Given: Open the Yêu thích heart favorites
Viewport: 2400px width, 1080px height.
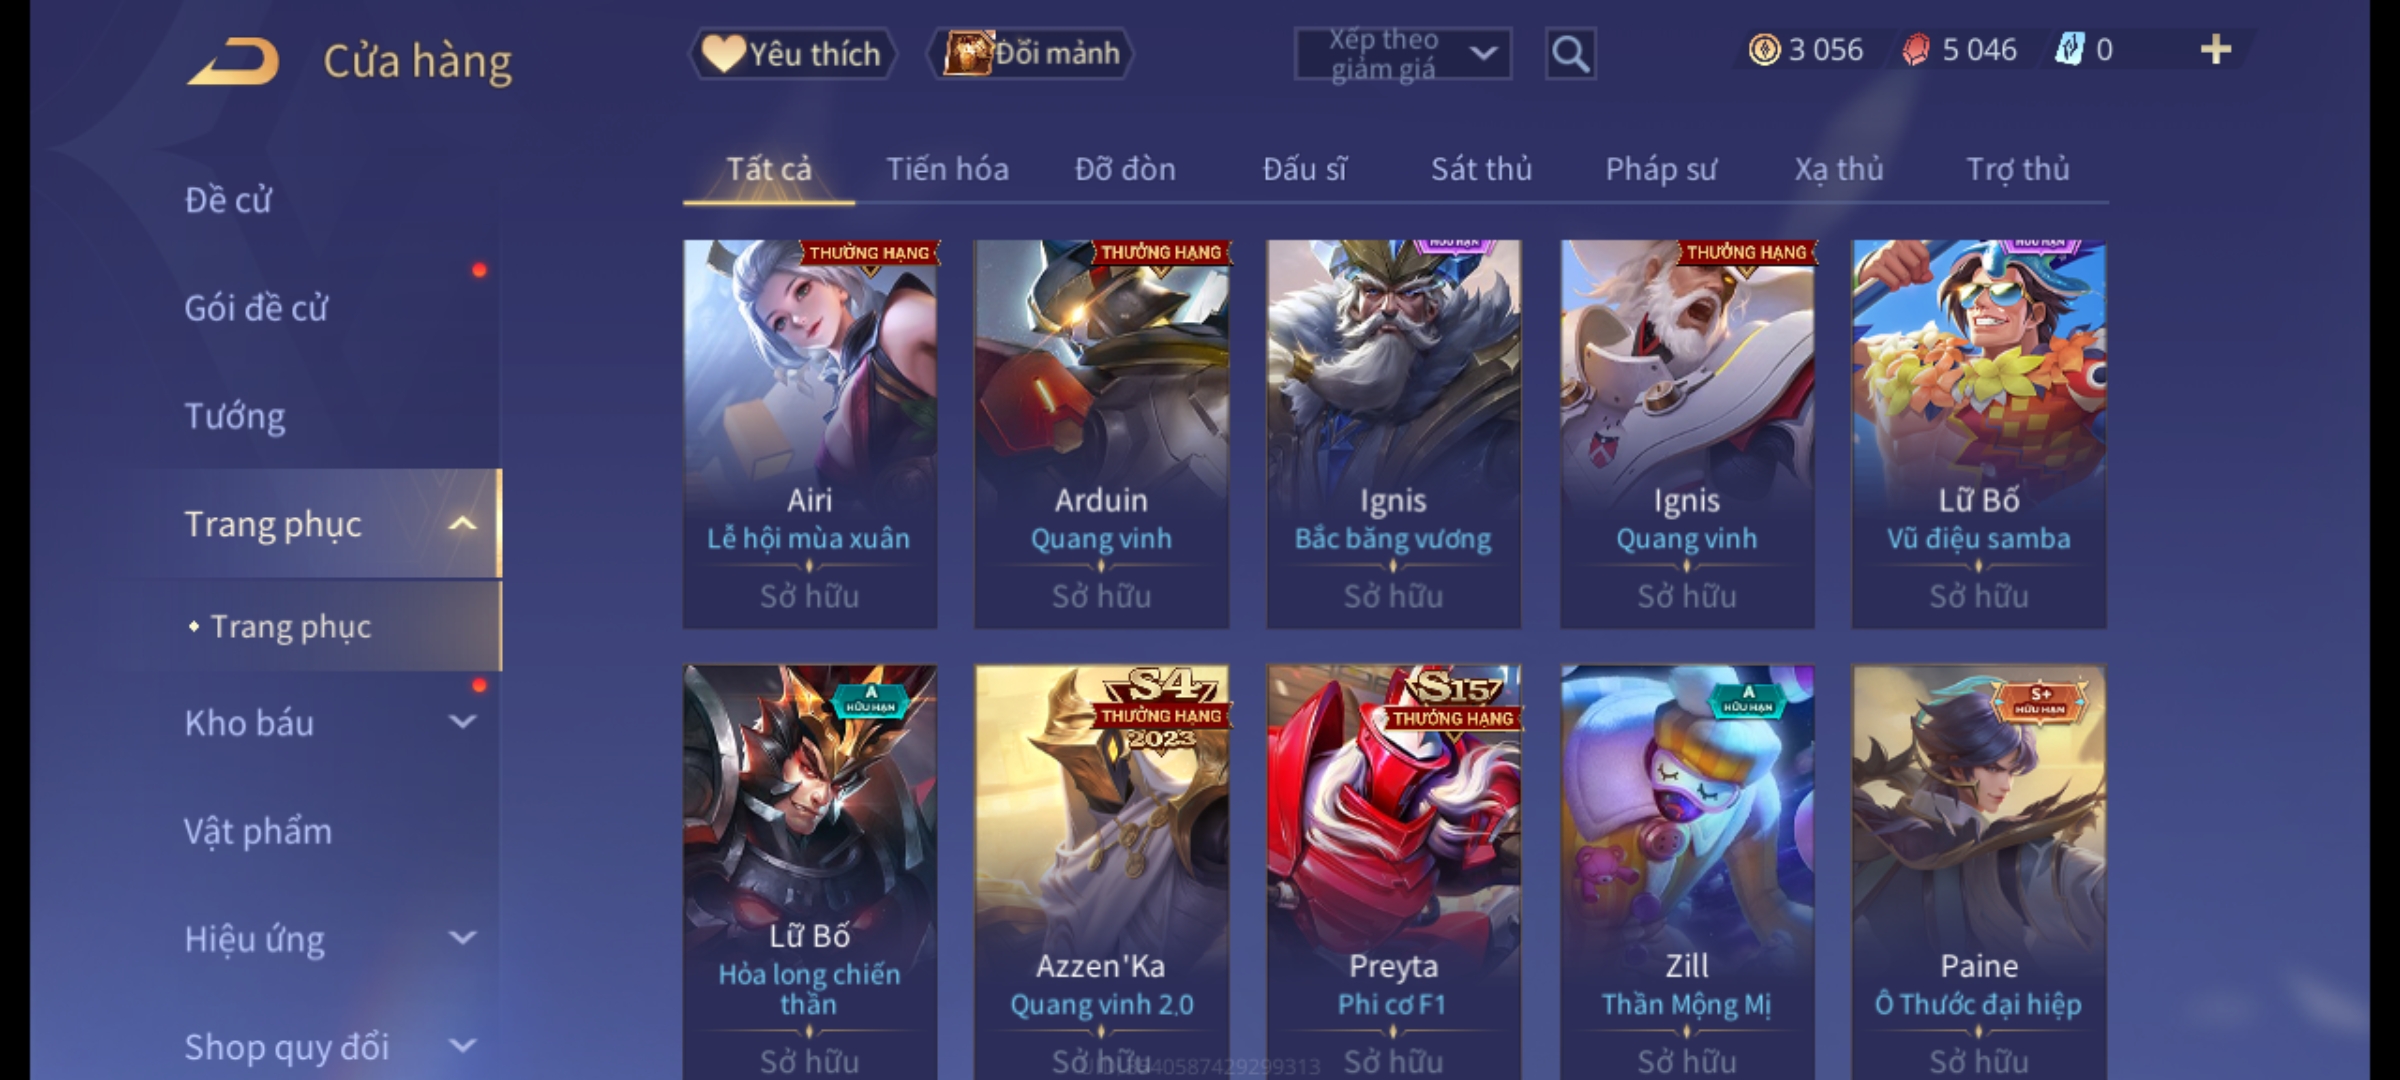Looking at the screenshot, I should pos(792,53).
